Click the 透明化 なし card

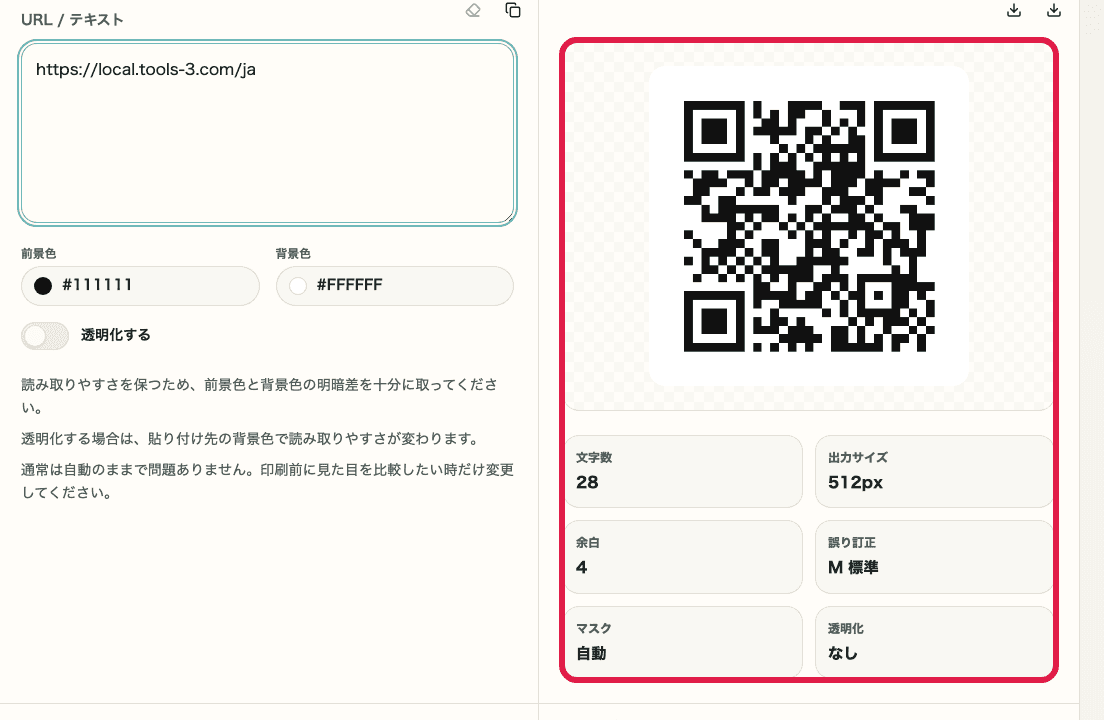pyautogui.click(x=934, y=642)
